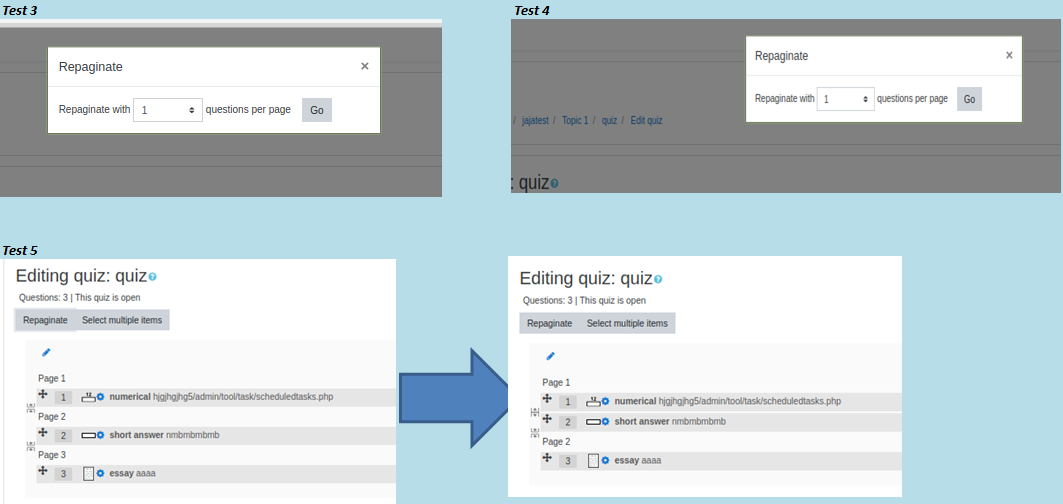Open gear settings of numerical in two-page view
This screenshot has width=1063, height=504.
[605, 402]
